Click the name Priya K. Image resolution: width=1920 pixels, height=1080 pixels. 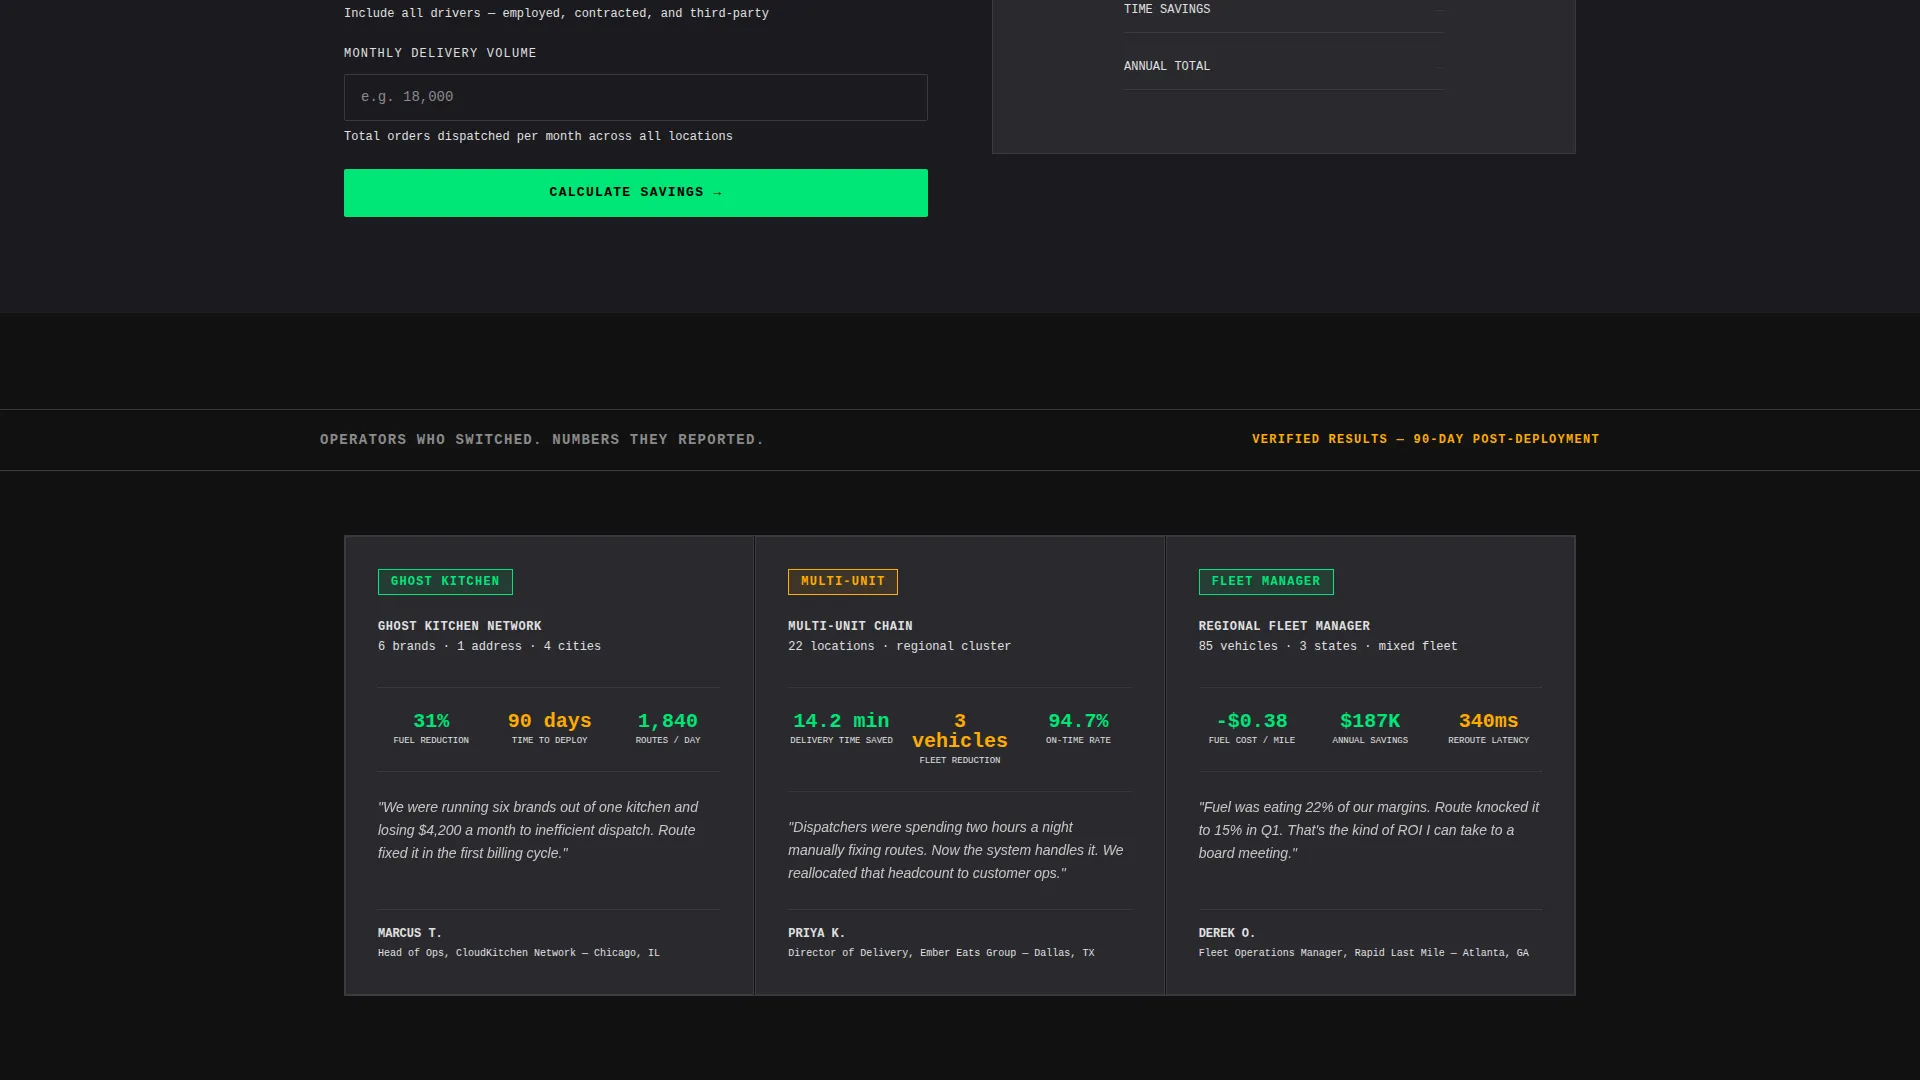pos(817,933)
